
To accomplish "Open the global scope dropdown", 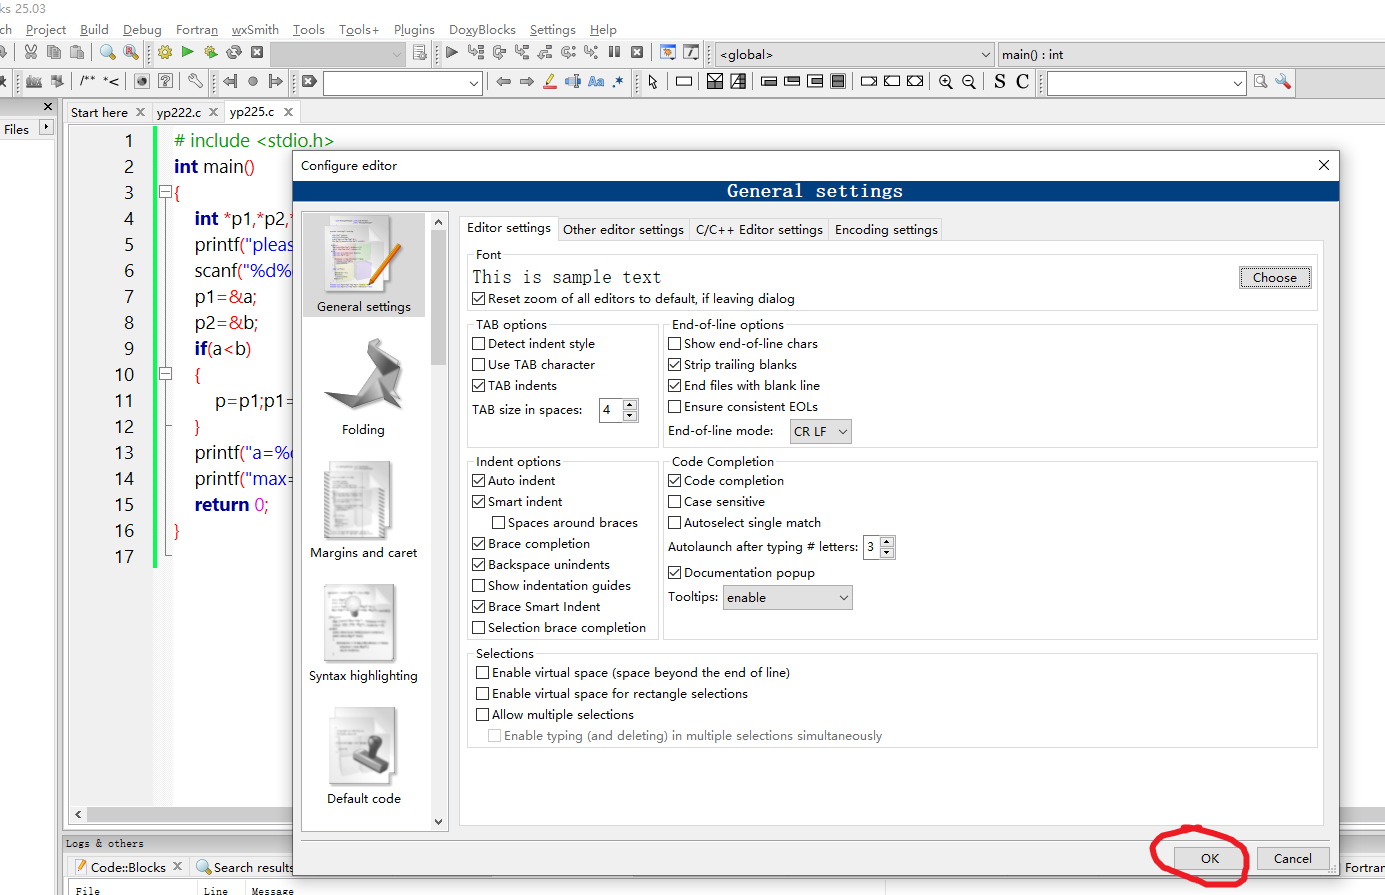I will coord(855,55).
